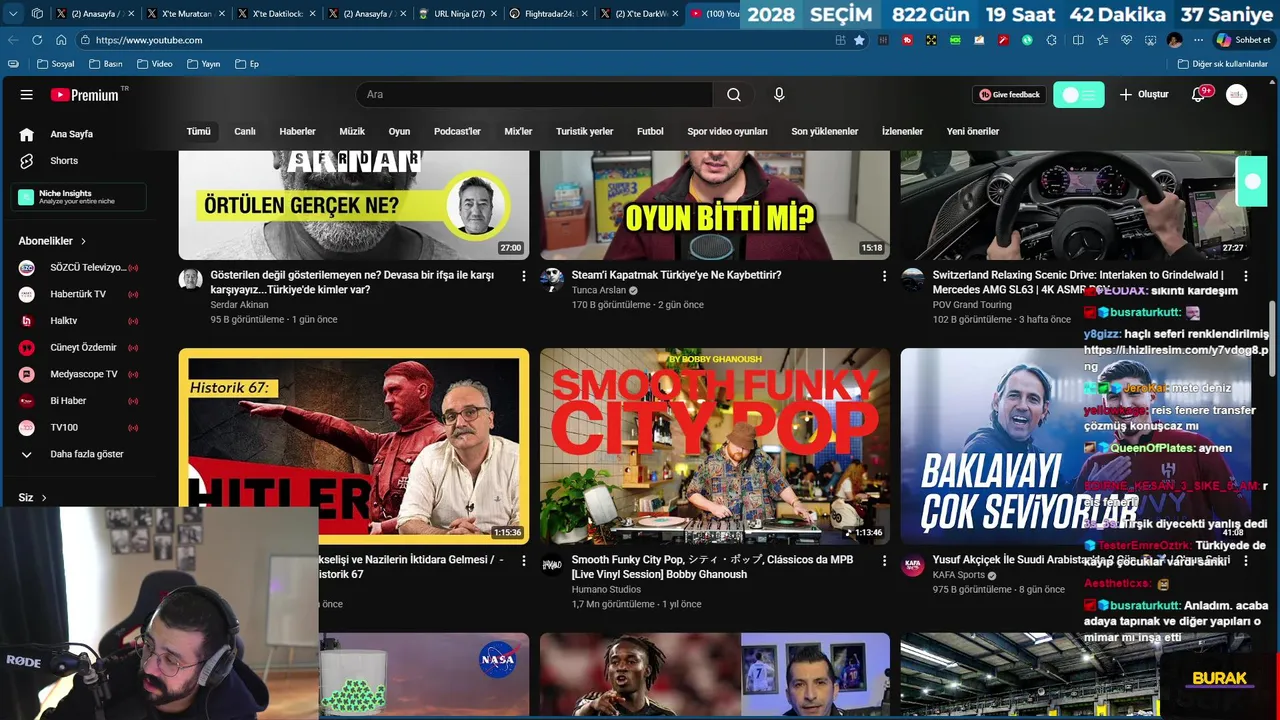Expand the Siz section arrow
This screenshot has height=720, width=1280.
pos(43,498)
